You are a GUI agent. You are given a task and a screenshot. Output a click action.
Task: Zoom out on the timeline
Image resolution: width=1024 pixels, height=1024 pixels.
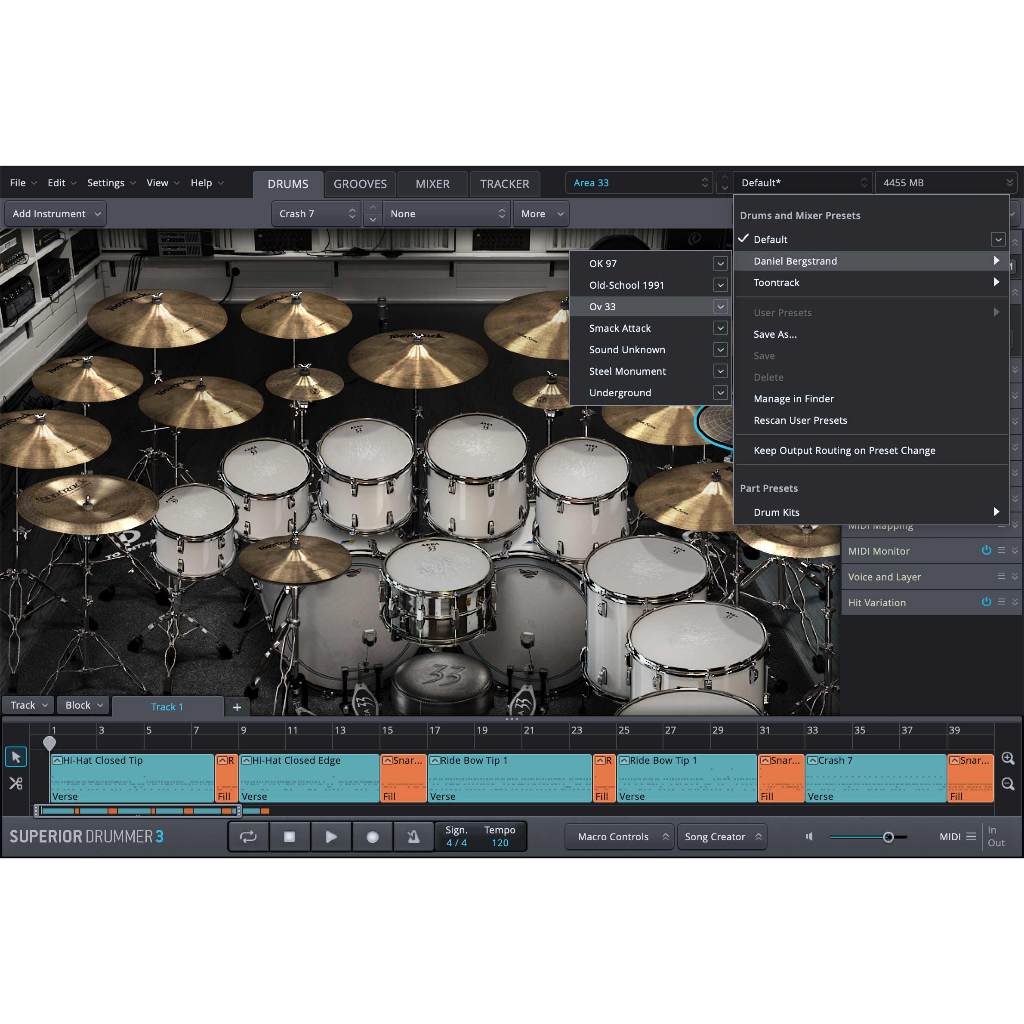tap(1007, 785)
